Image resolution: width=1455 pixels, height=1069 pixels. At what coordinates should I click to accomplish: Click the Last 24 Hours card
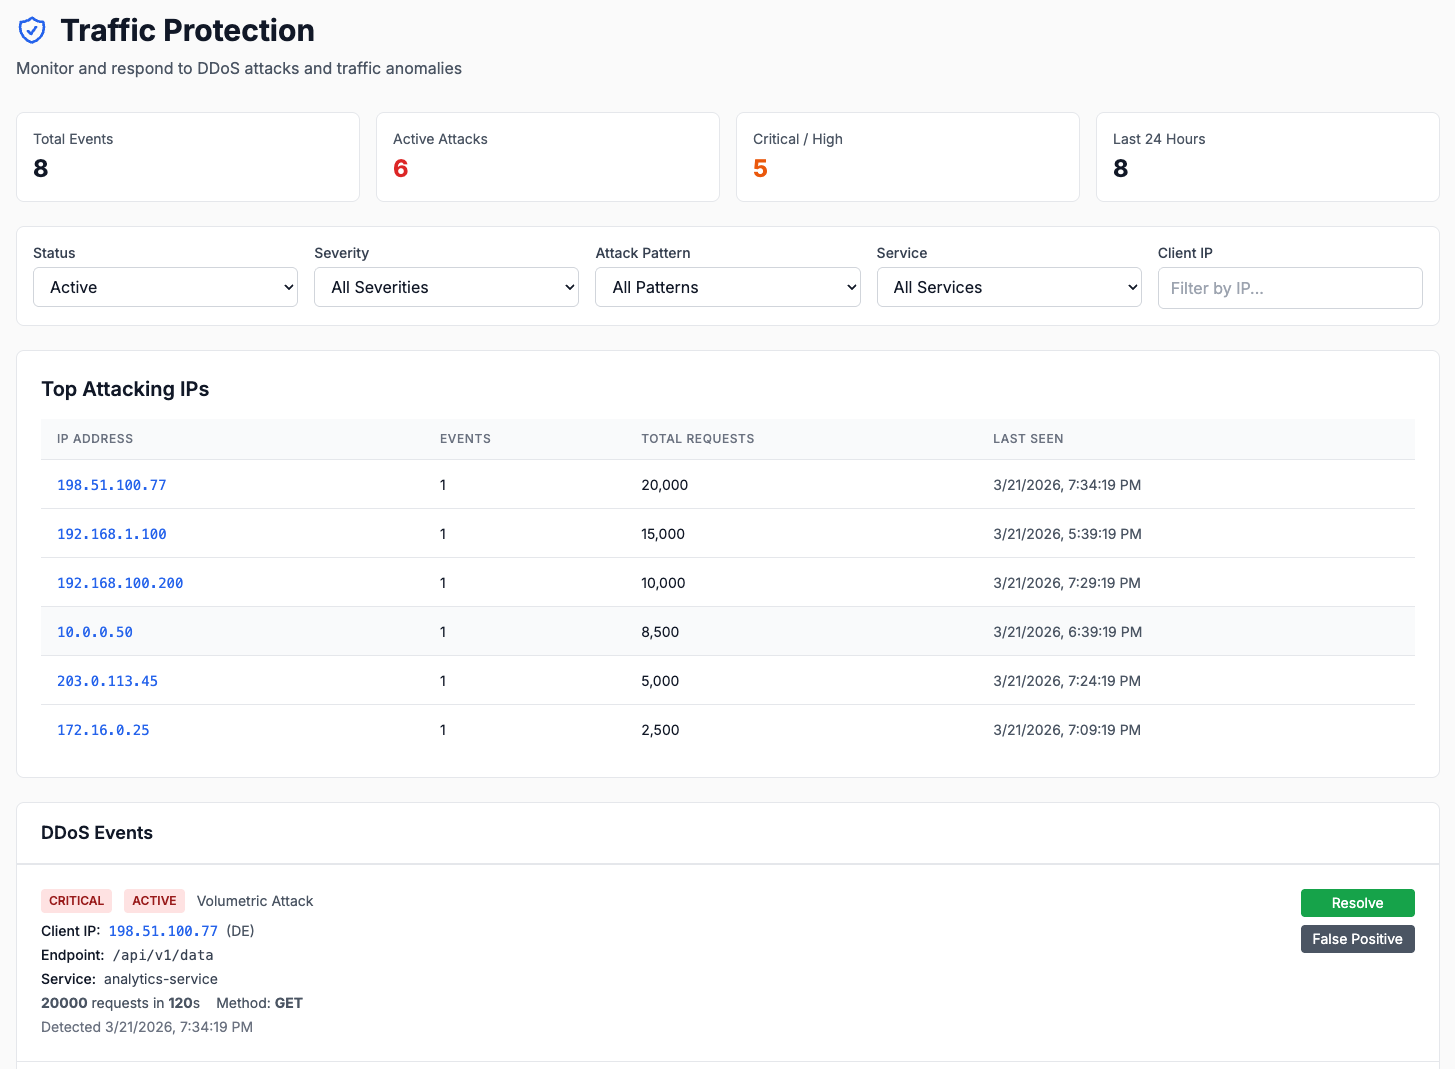click(1267, 157)
